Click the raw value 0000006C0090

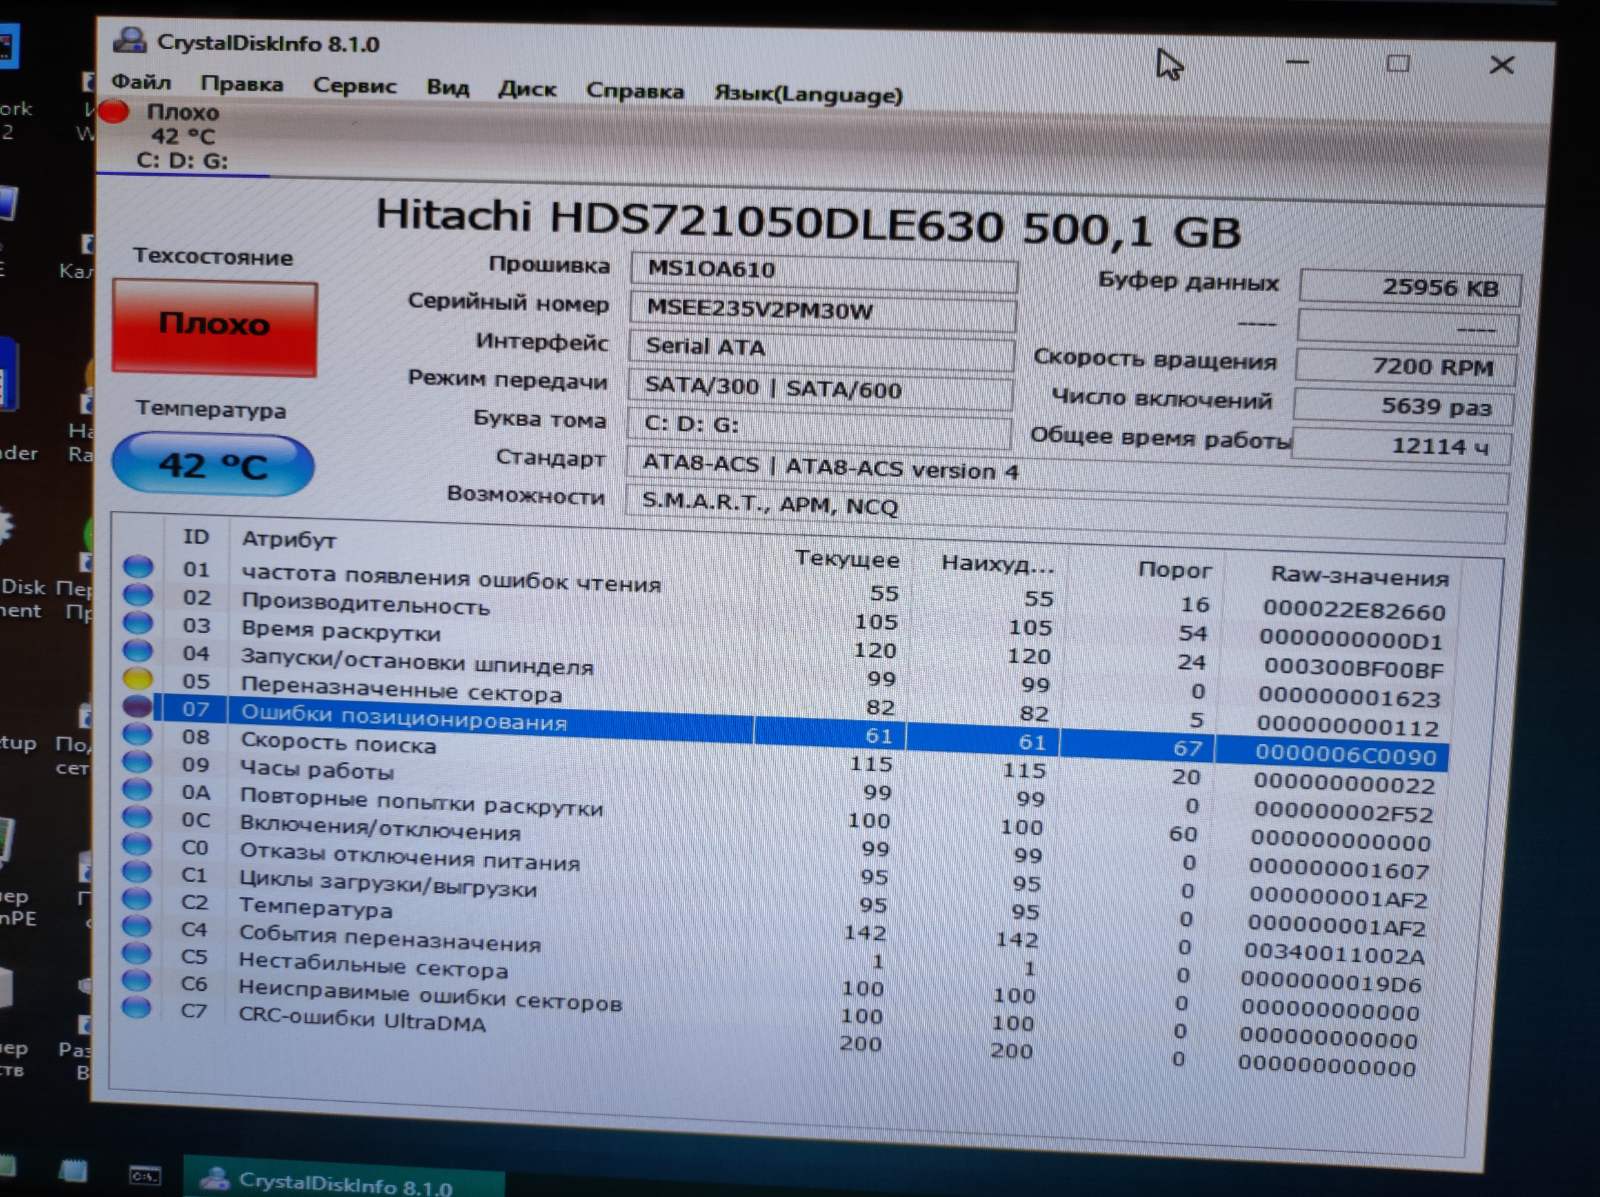pos(1346,754)
